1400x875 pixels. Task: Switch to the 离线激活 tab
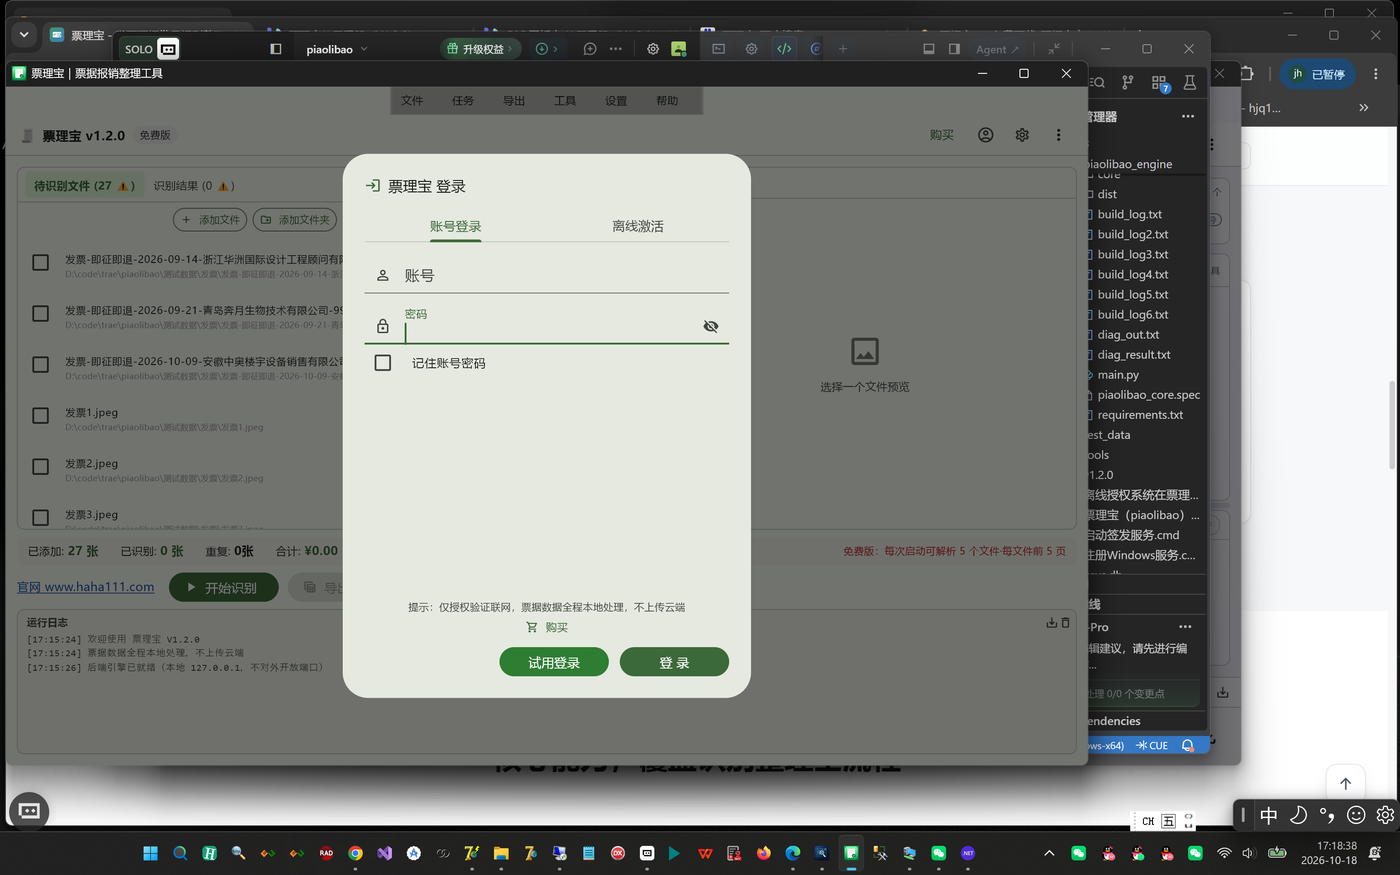pos(637,226)
